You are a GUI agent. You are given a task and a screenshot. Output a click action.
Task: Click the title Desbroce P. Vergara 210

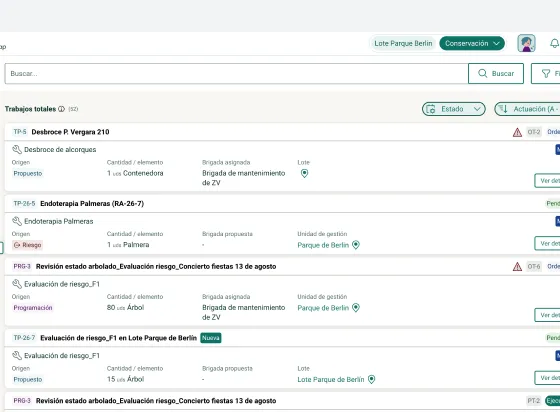click(70, 132)
